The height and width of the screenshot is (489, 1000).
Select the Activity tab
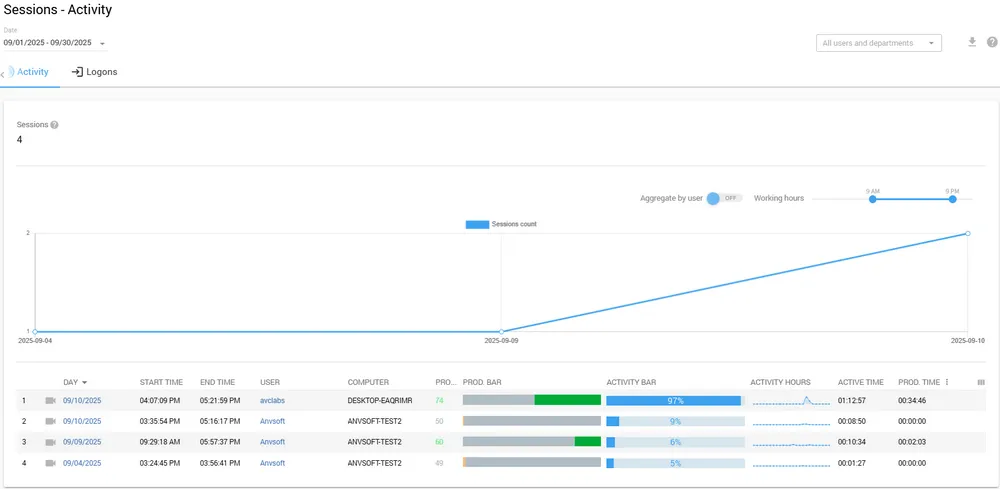coord(32,72)
